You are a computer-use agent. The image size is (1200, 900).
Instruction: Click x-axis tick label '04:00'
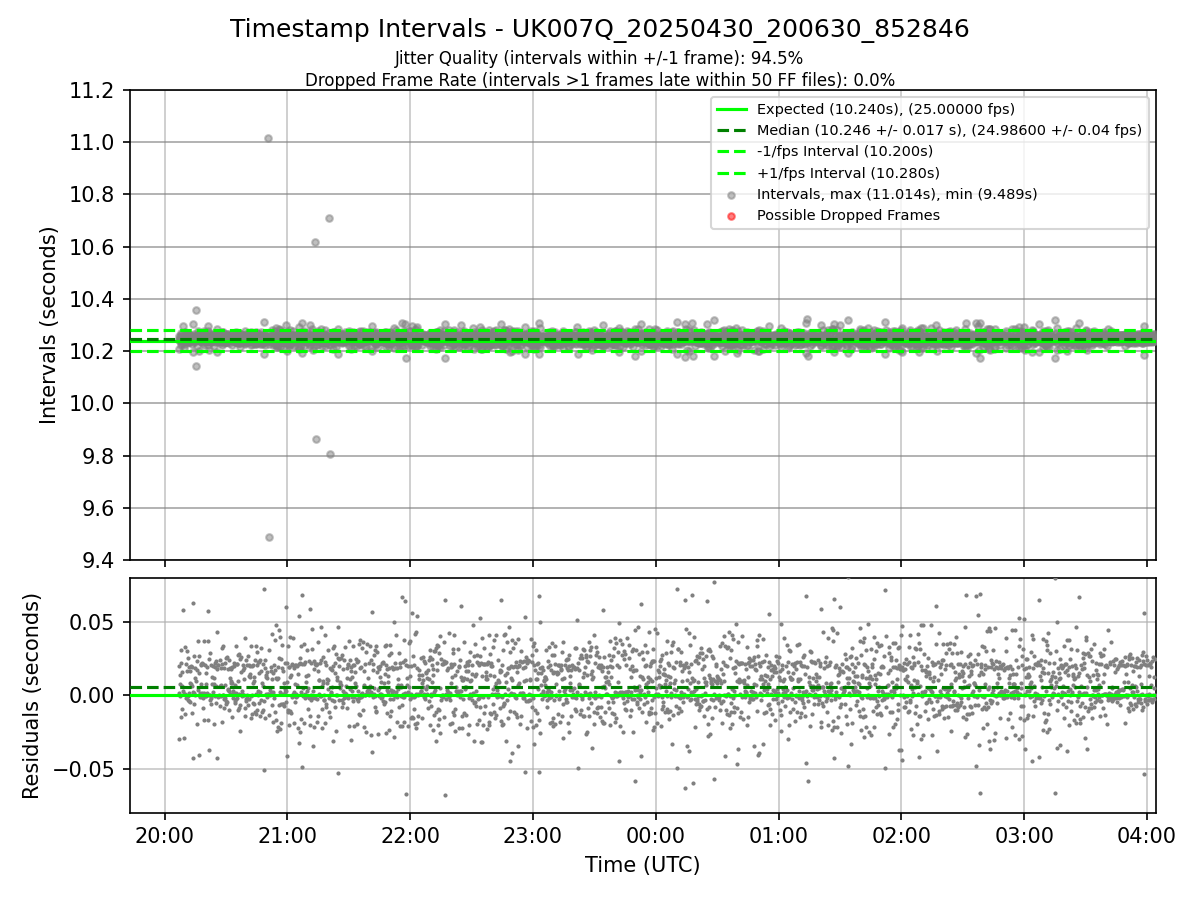[x=1146, y=834]
